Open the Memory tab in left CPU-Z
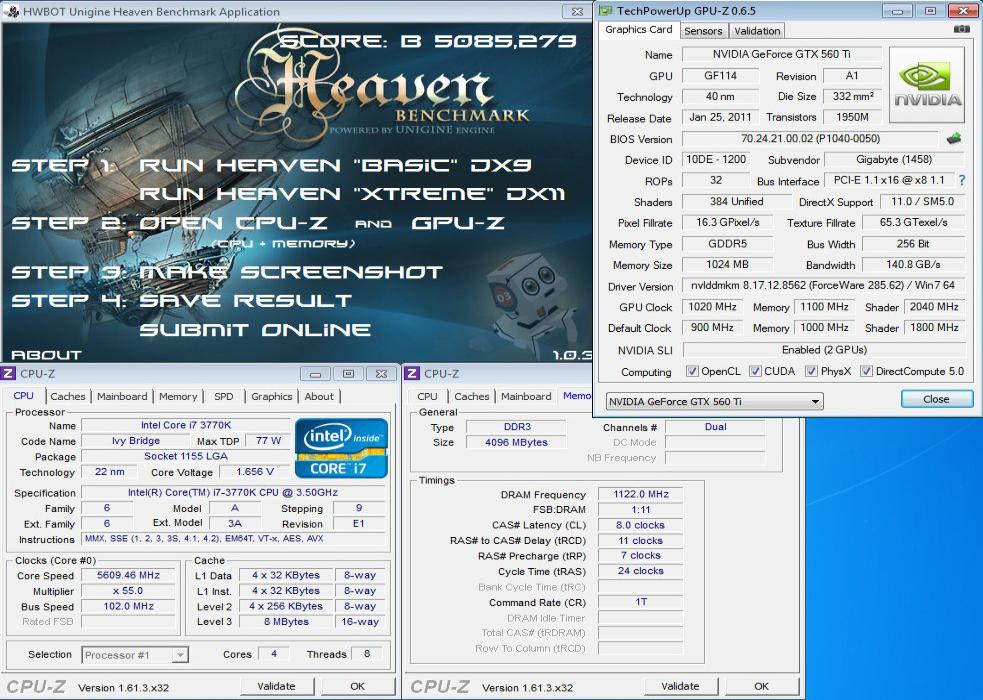This screenshot has height=700, width=983. 178,396
